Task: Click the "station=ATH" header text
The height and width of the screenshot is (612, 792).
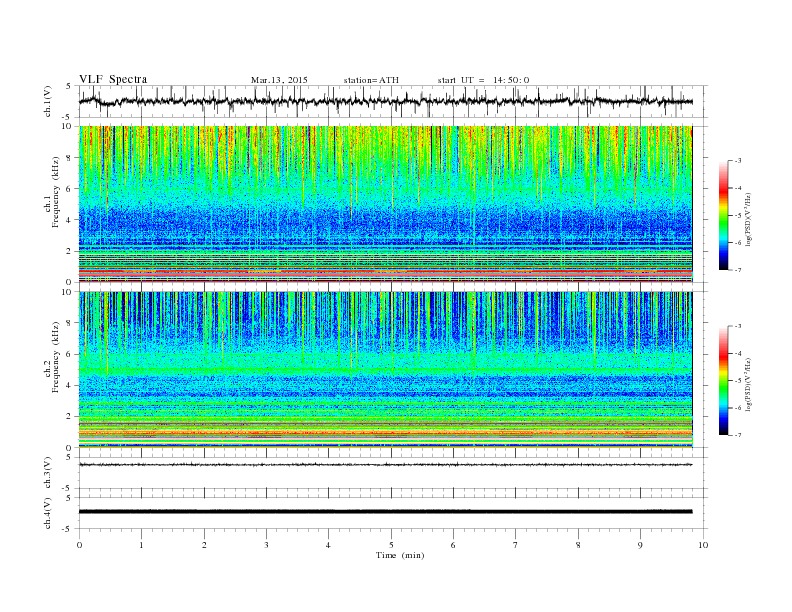Action: (x=371, y=80)
